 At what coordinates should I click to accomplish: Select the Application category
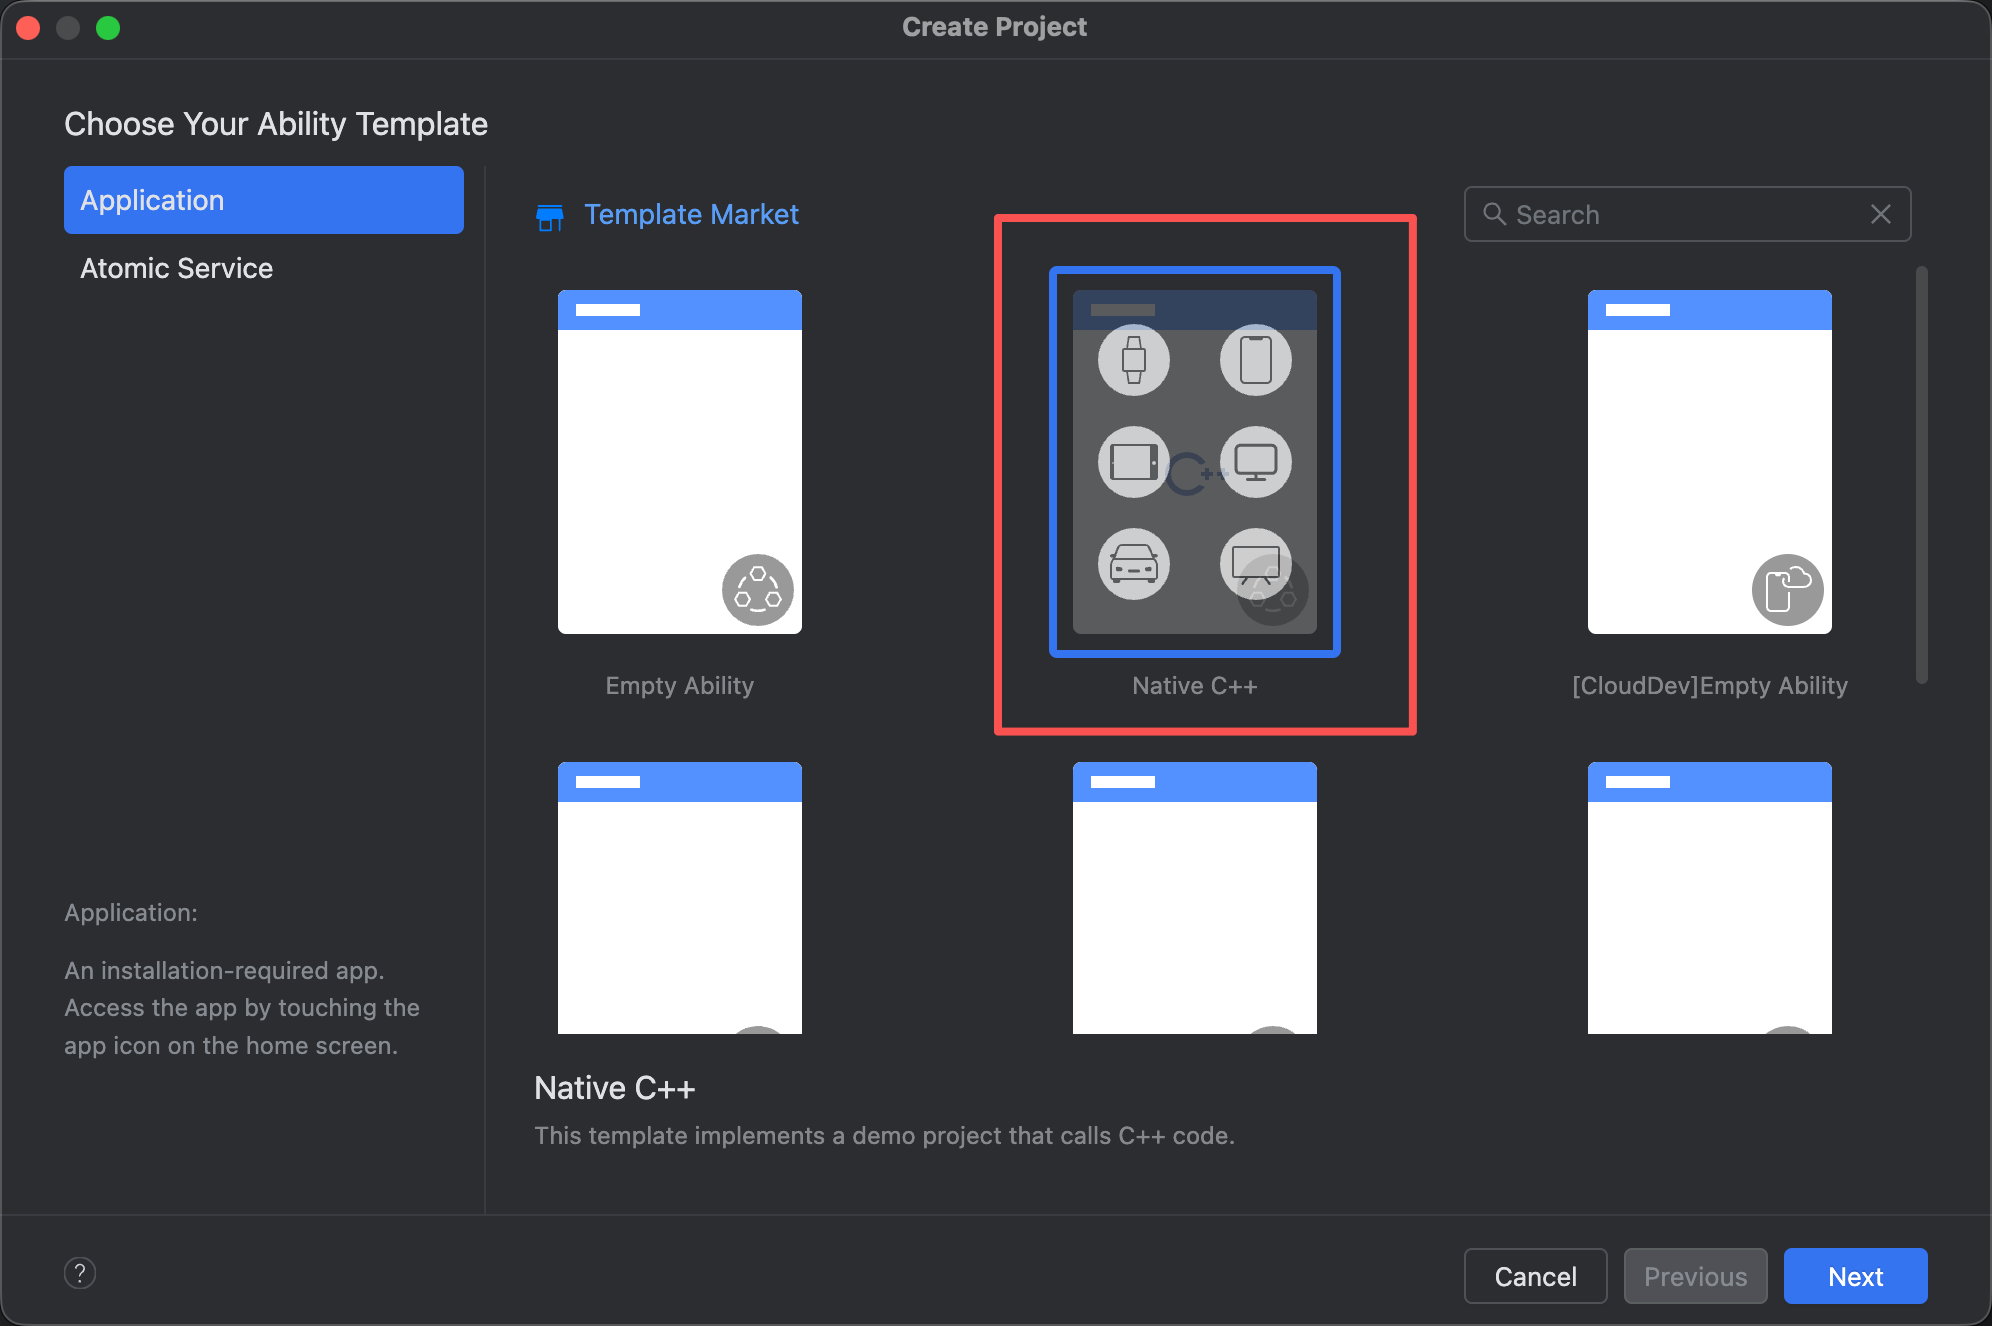click(x=263, y=200)
